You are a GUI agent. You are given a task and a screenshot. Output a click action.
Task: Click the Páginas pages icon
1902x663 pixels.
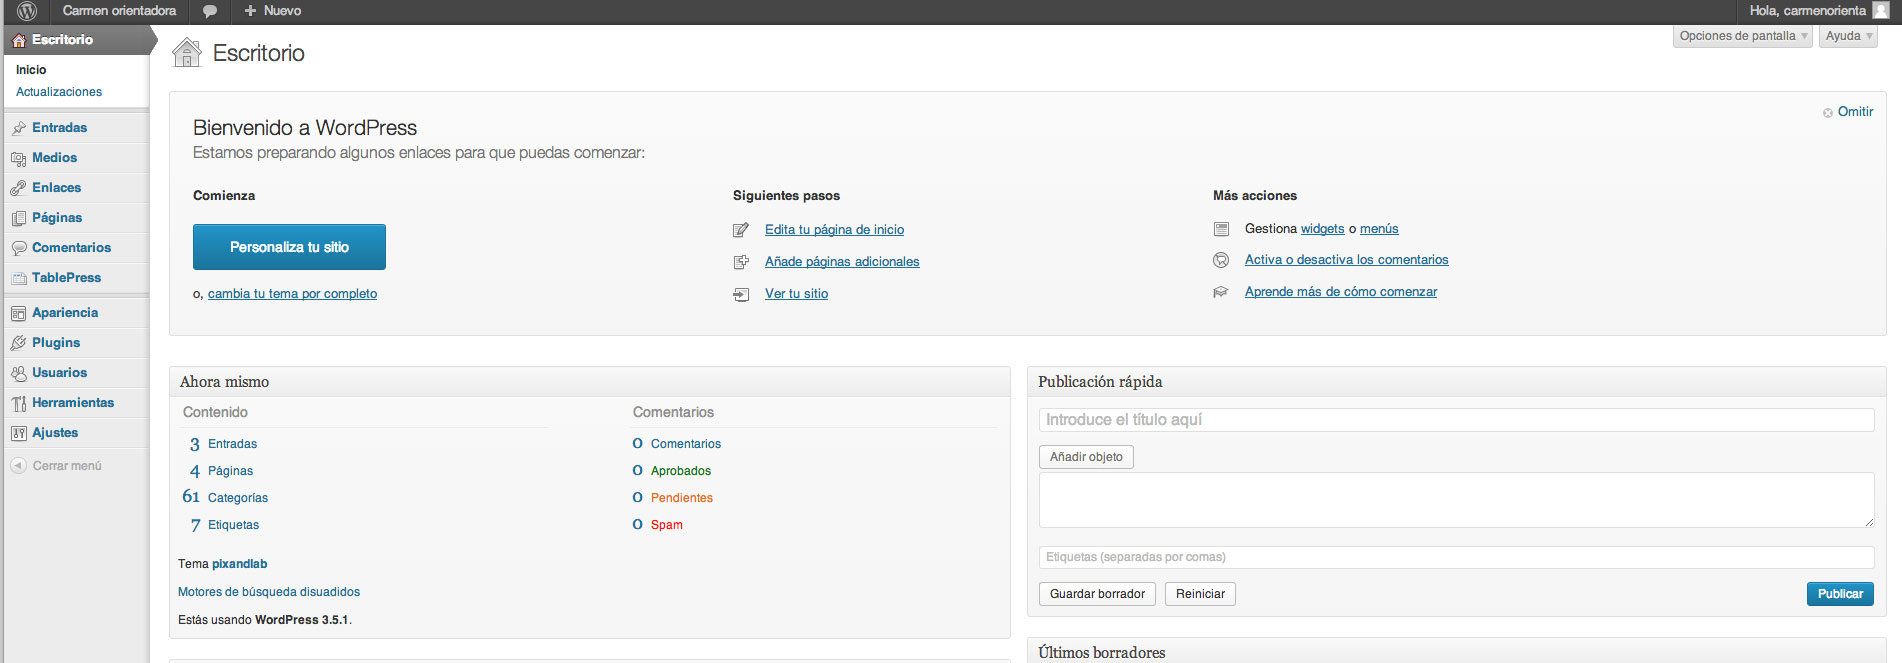pos(19,218)
